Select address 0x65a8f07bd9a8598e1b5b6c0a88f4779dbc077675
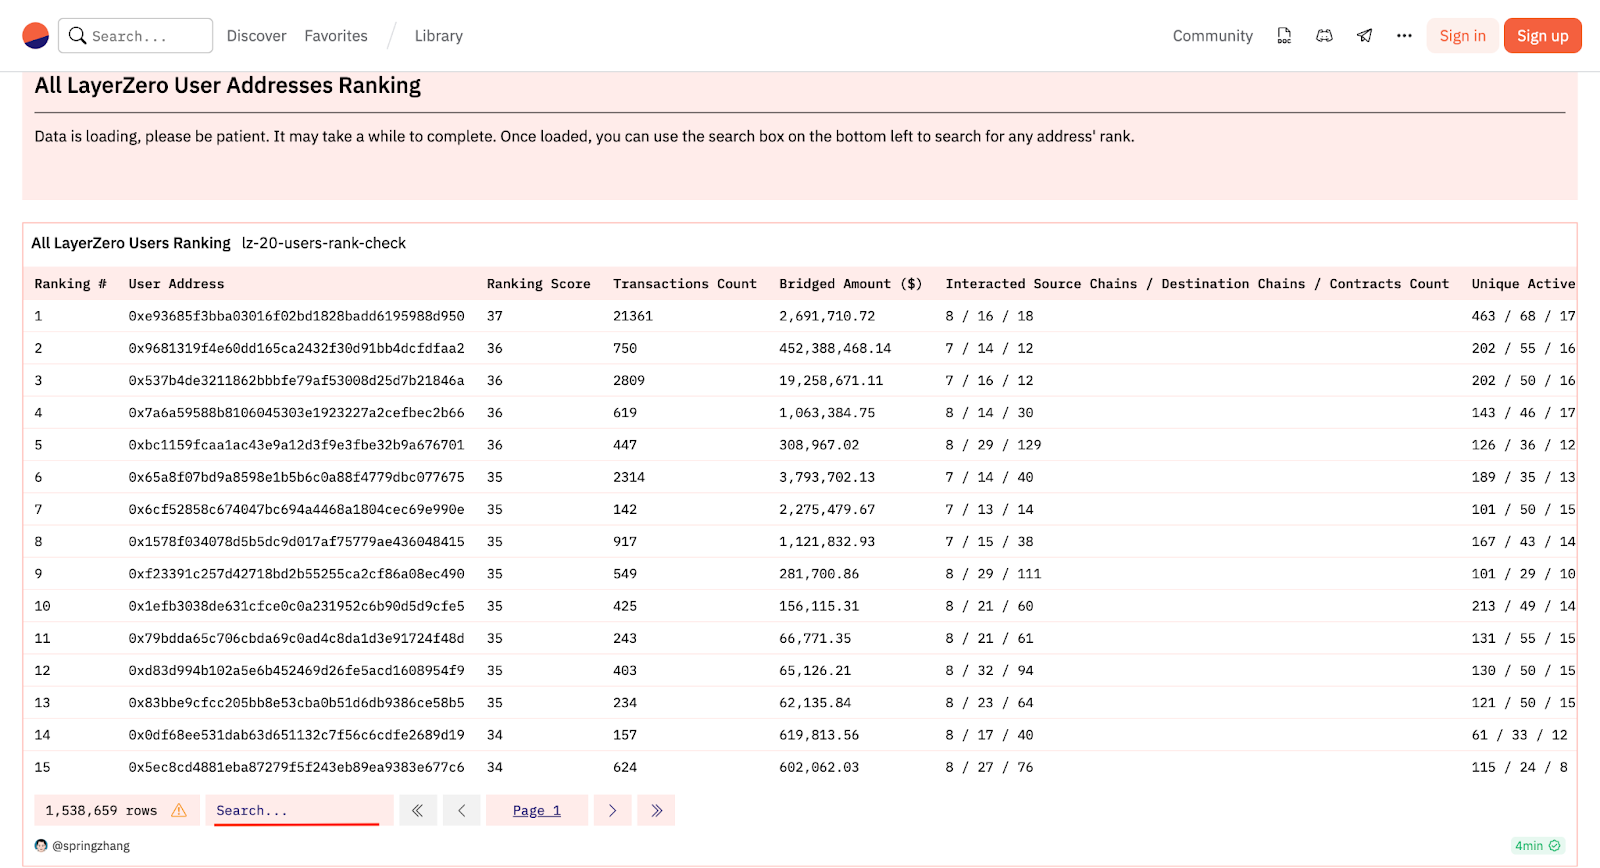This screenshot has width=1600, height=868. [296, 477]
